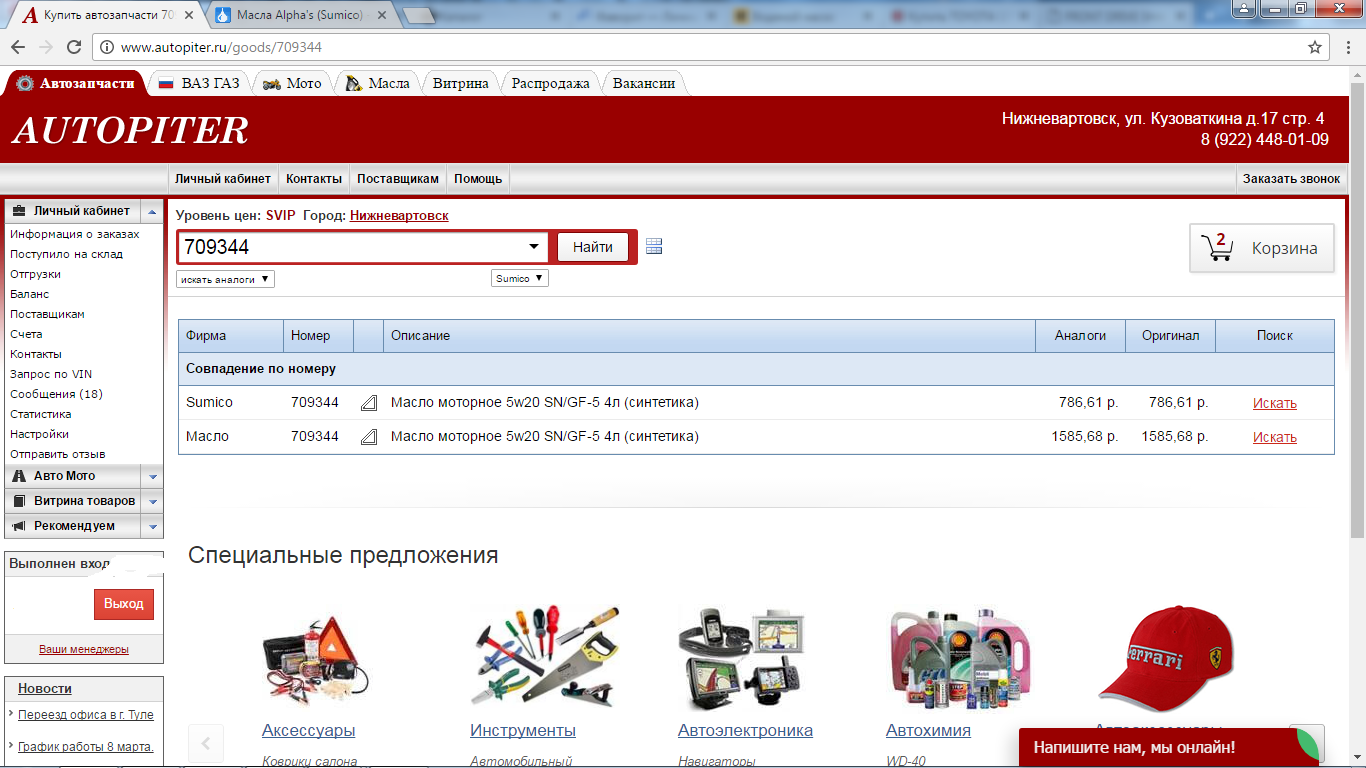Open Баланс in sidebar
This screenshot has height=768, width=1366.
(30, 294)
